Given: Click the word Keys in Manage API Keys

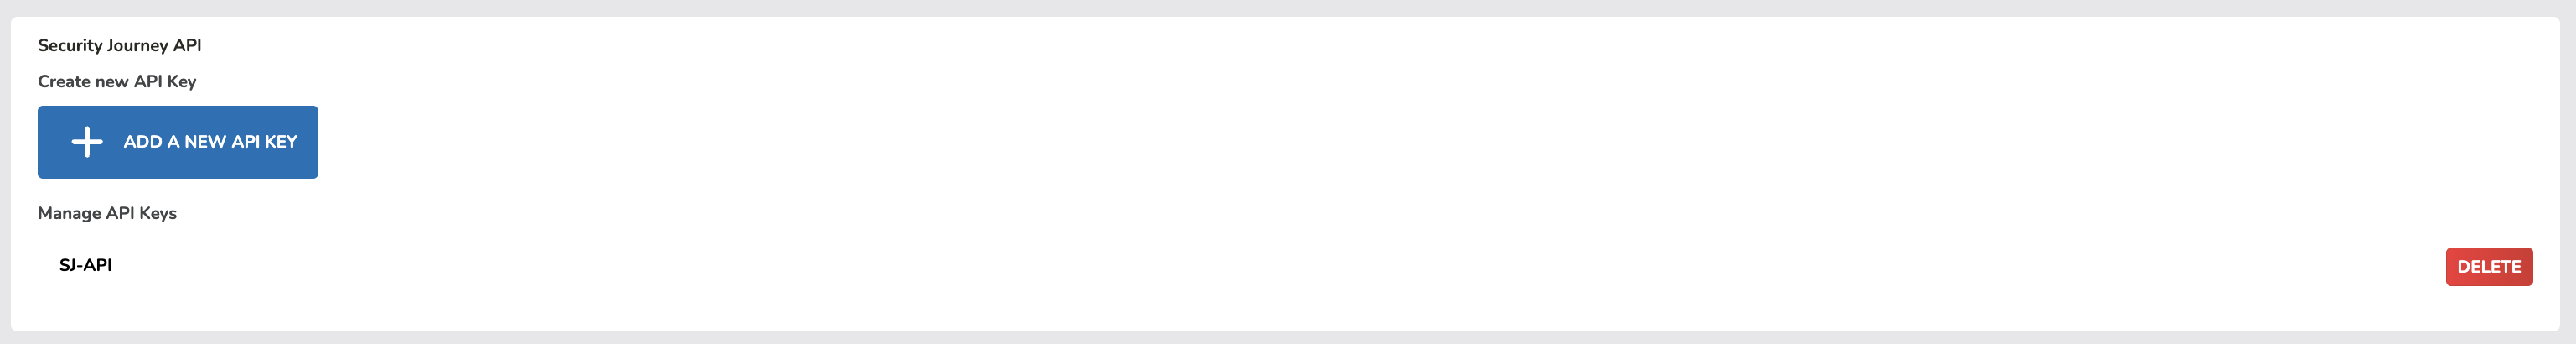Looking at the screenshot, I should pyautogui.click(x=158, y=213).
